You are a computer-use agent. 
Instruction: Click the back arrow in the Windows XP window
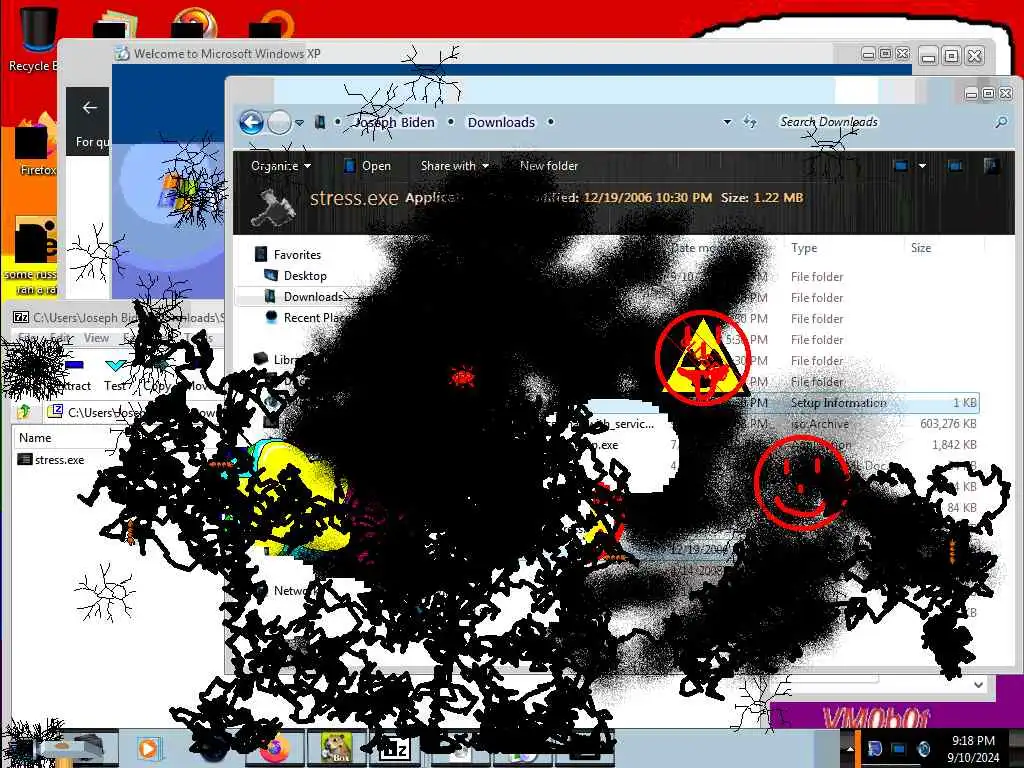pyautogui.click(x=89, y=108)
